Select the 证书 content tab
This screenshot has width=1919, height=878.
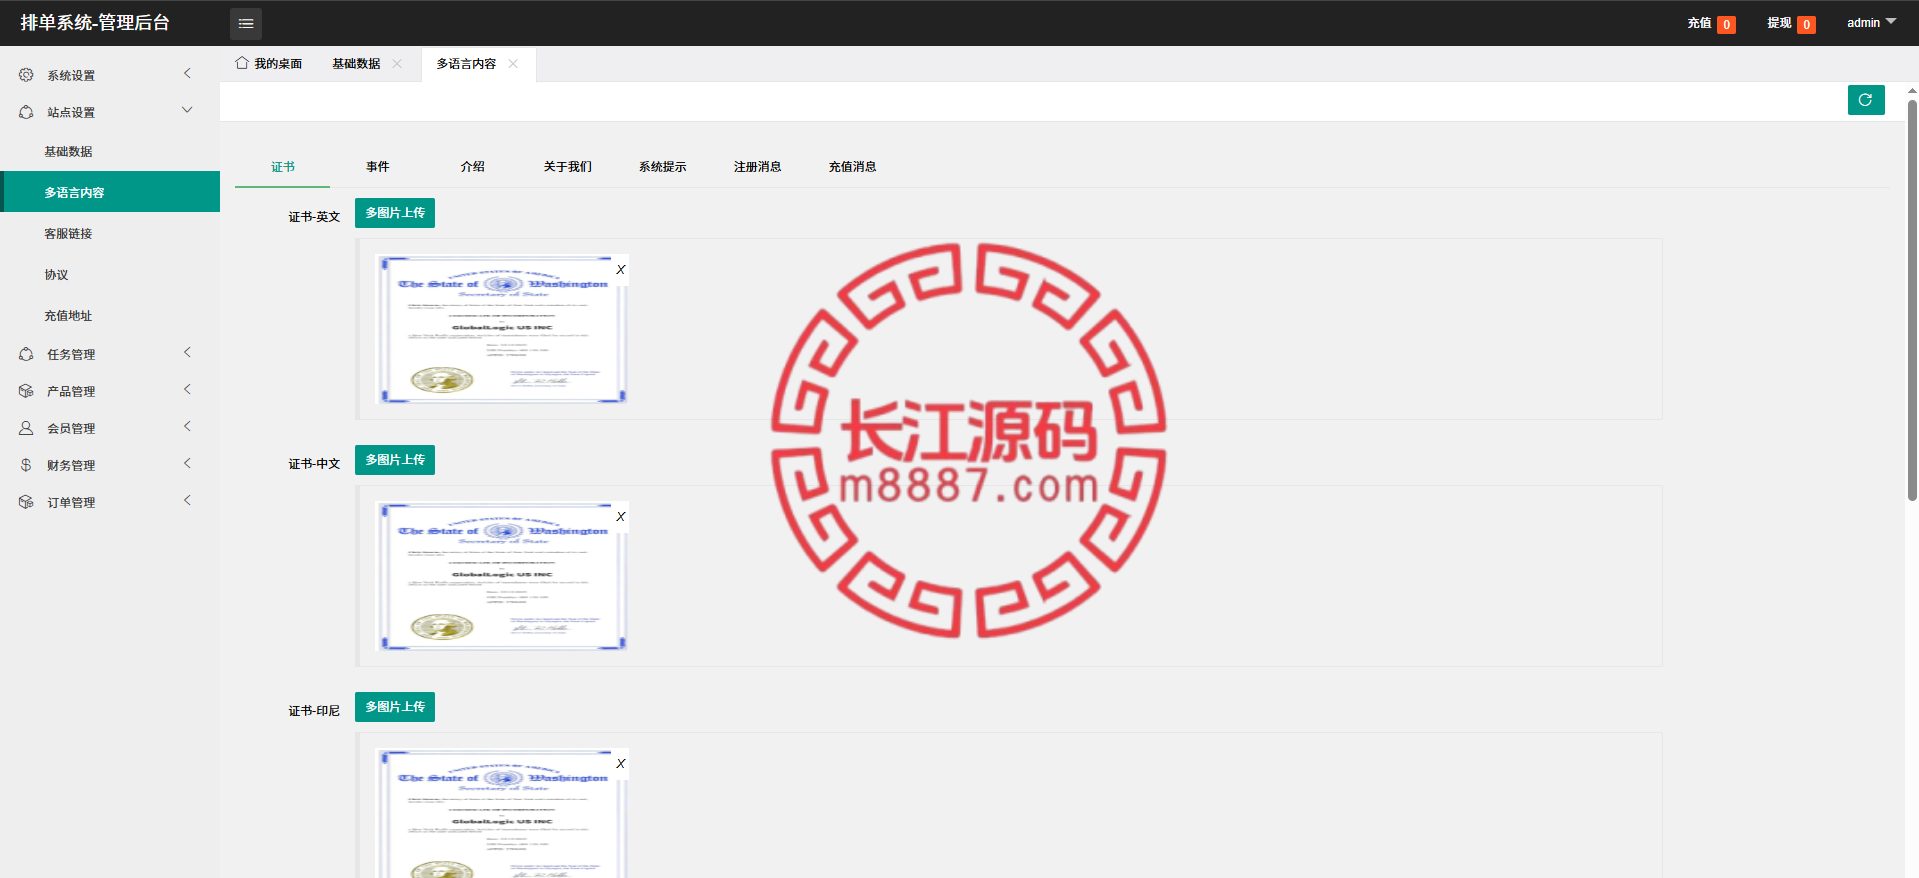click(283, 167)
